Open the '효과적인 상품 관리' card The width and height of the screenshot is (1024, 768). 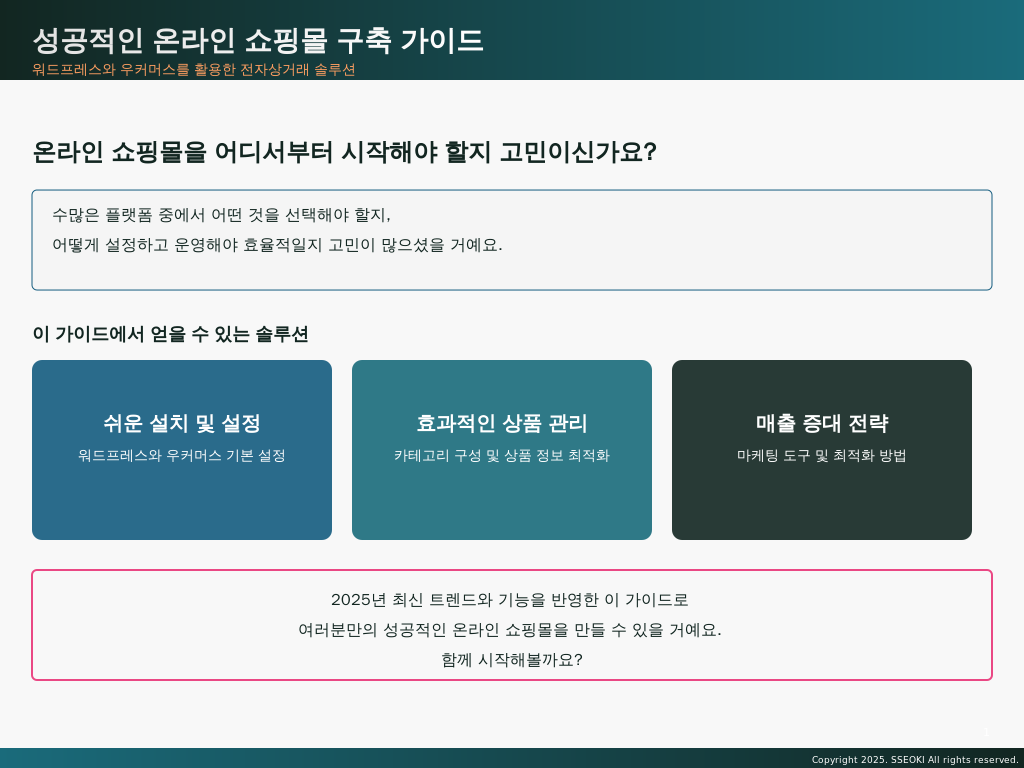tap(502, 450)
